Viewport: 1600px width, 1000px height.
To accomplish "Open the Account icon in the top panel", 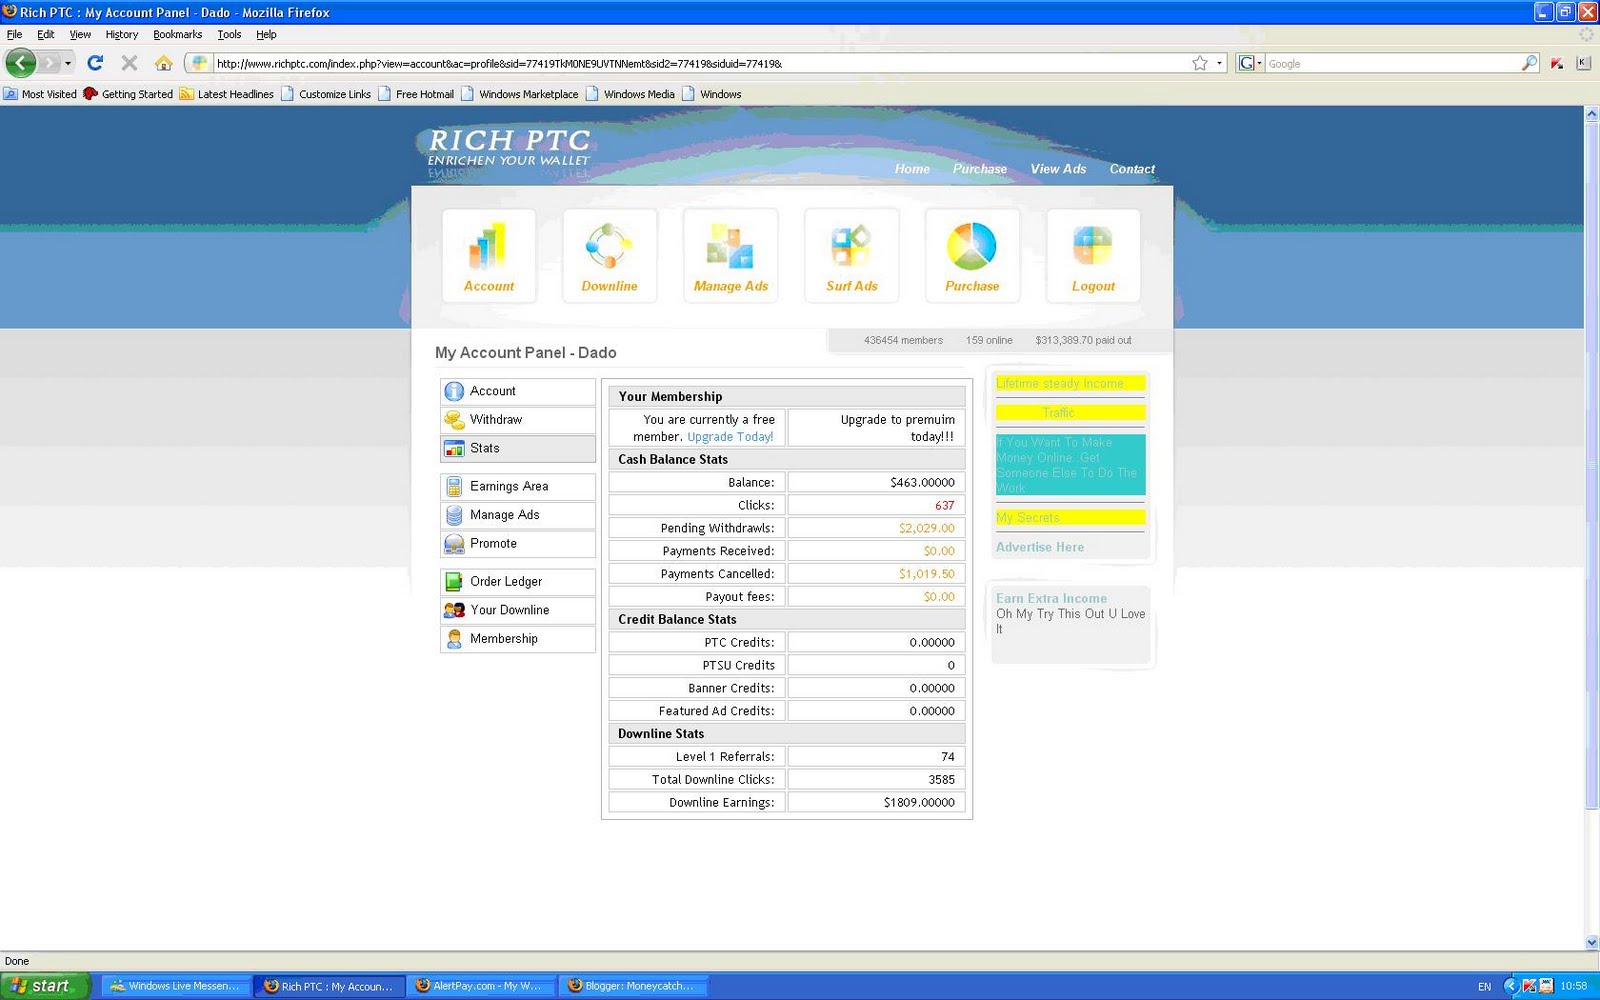I will point(489,255).
